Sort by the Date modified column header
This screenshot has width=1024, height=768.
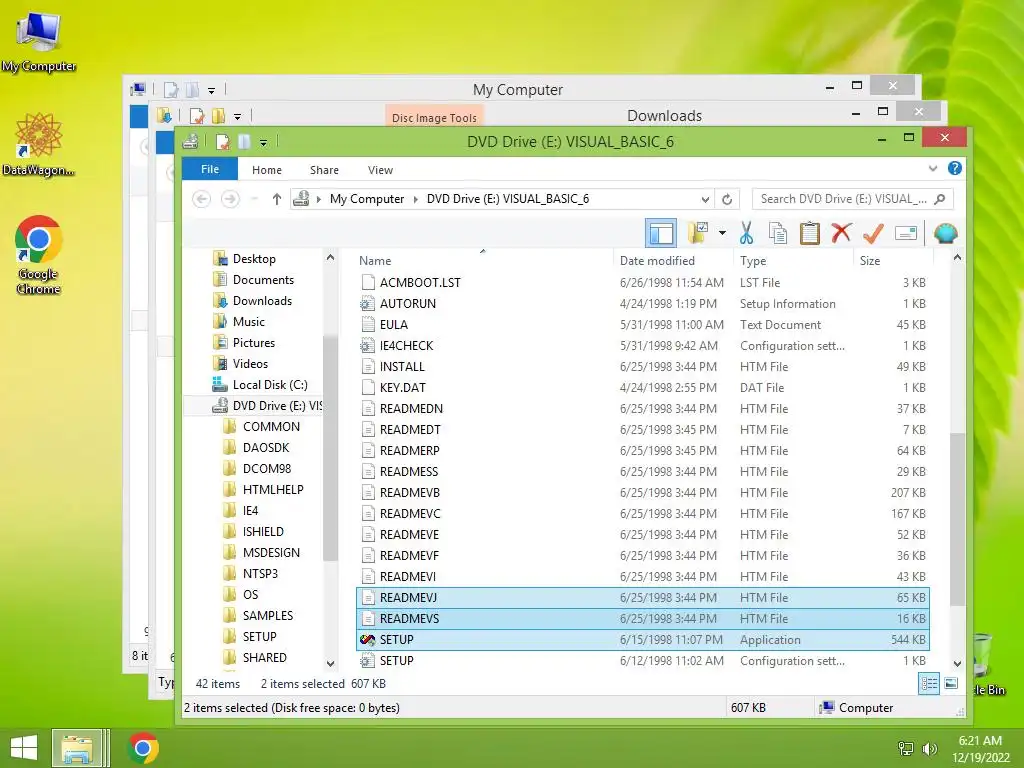[657, 261]
